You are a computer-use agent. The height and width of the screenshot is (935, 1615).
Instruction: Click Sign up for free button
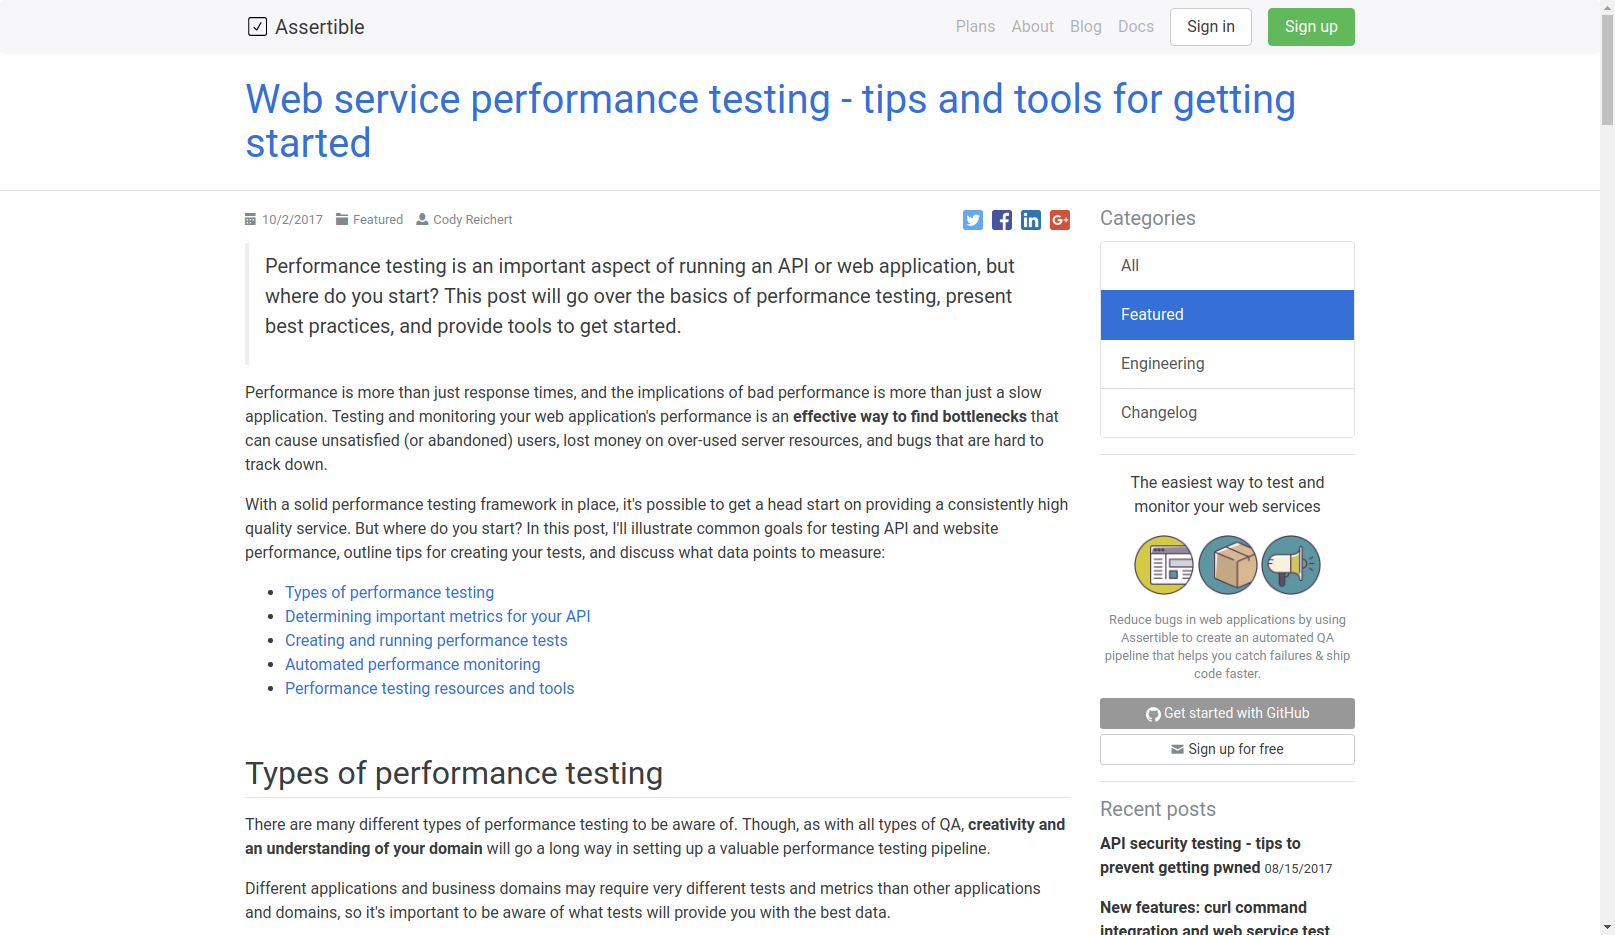tap(1227, 749)
